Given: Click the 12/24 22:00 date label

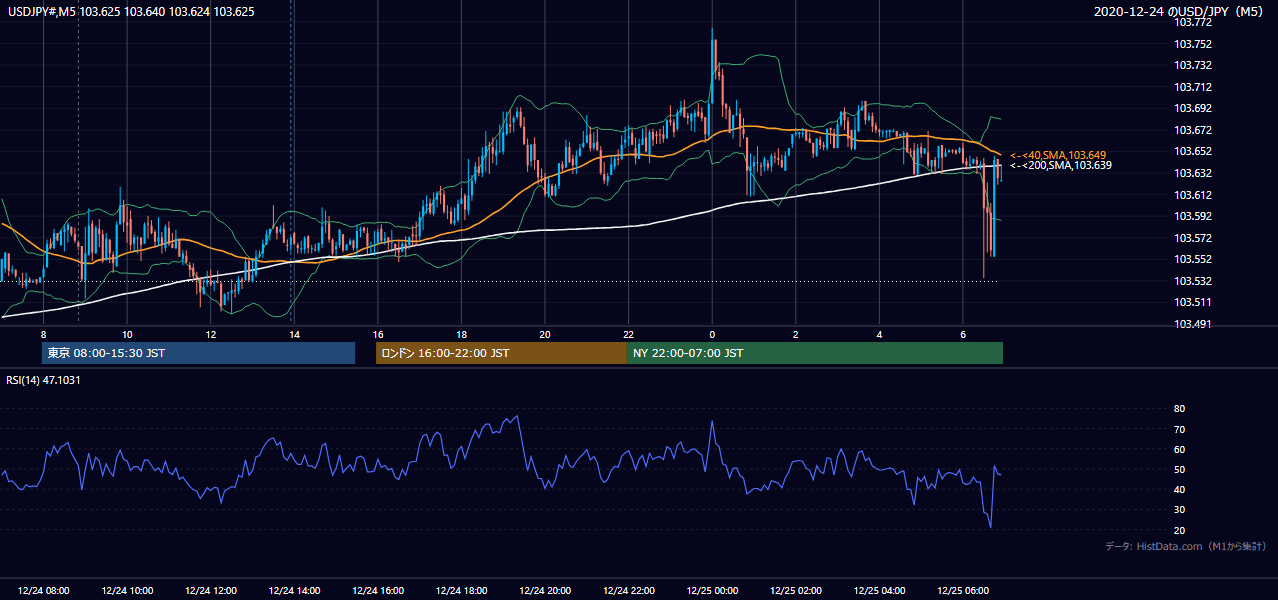Looking at the screenshot, I should coord(628,591).
